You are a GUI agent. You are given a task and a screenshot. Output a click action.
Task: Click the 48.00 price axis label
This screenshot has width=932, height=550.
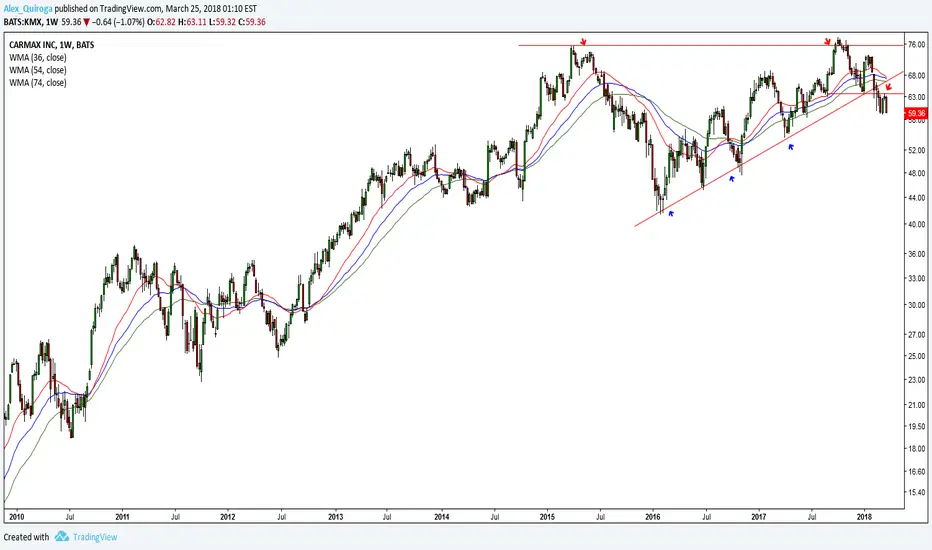pyautogui.click(x=917, y=173)
